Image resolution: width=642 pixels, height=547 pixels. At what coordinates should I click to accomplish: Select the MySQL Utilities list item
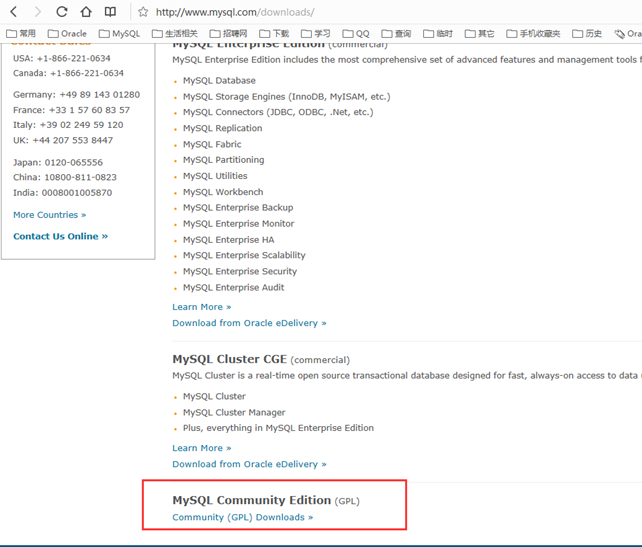tap(215, 176)
